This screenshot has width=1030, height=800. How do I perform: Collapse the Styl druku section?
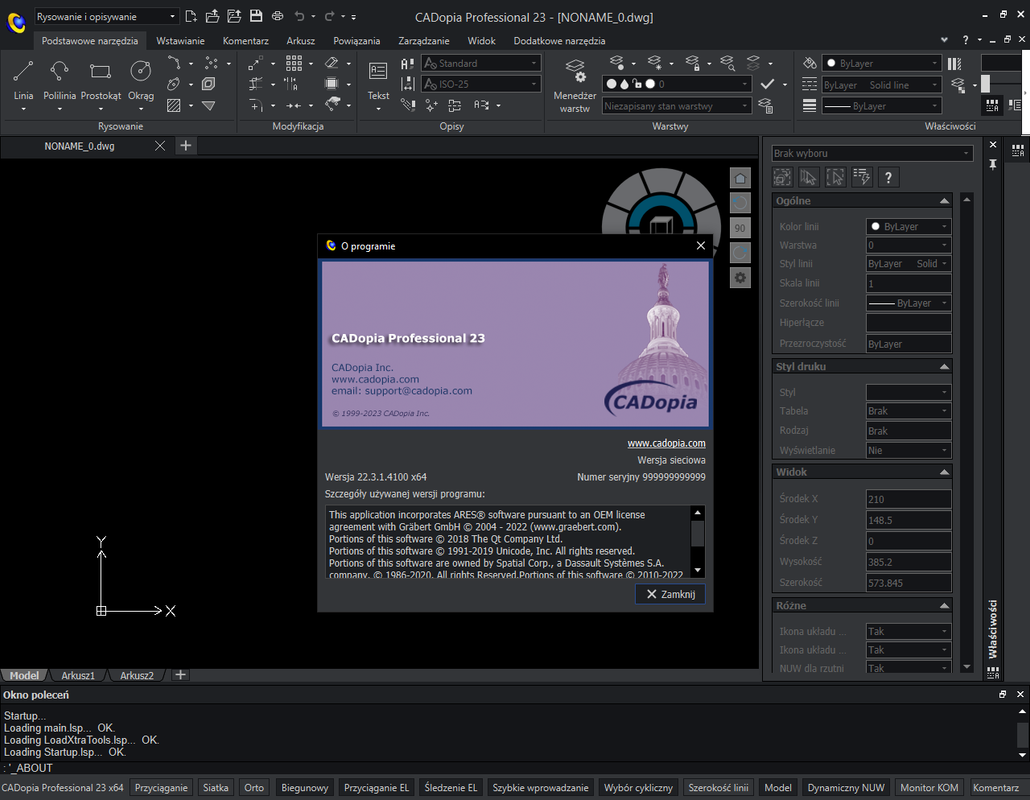click(944, 367)
